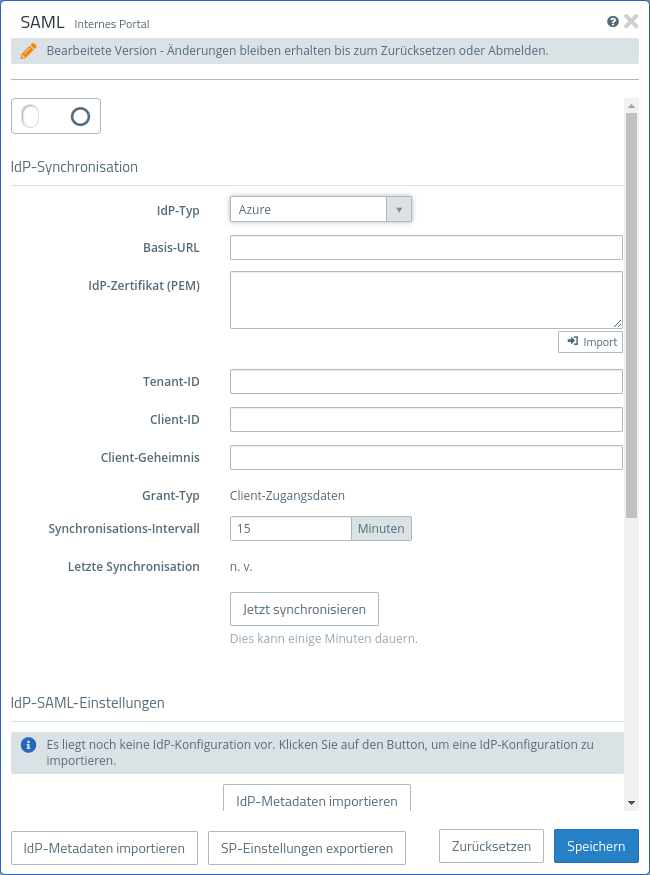Toggle the SAML enable switch
This screenshot has width=650, height=875.
click(56, 117)
